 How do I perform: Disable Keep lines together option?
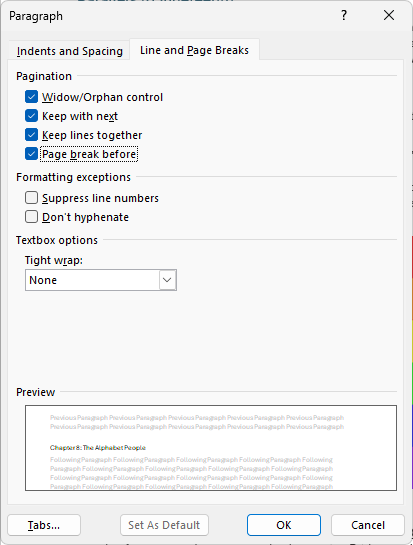[x=31, y=135]
